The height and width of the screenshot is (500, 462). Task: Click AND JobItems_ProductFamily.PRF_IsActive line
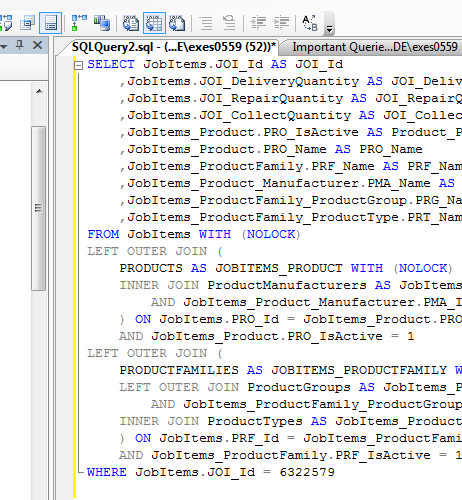tap(291, 455)
